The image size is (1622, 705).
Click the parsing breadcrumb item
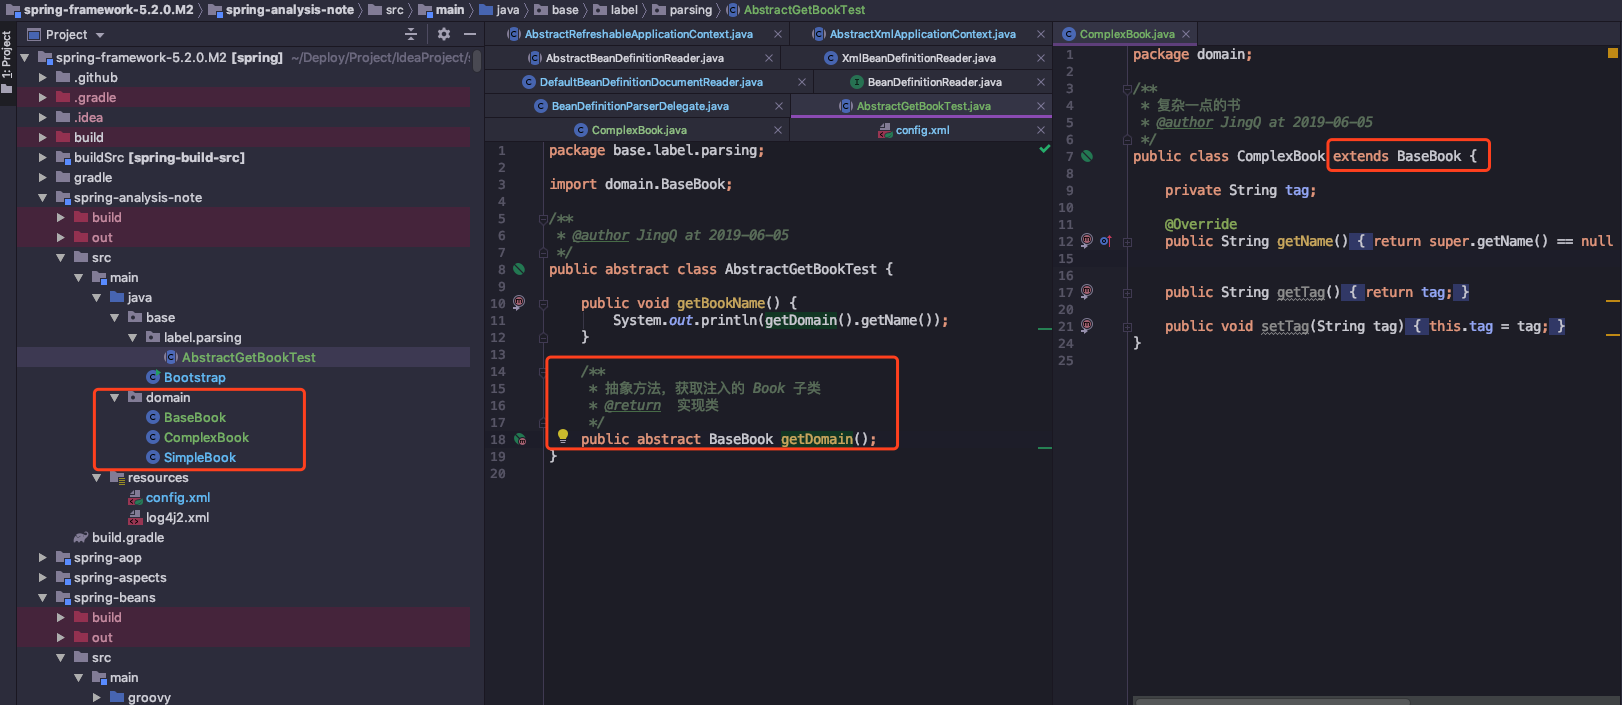[682, 10]
